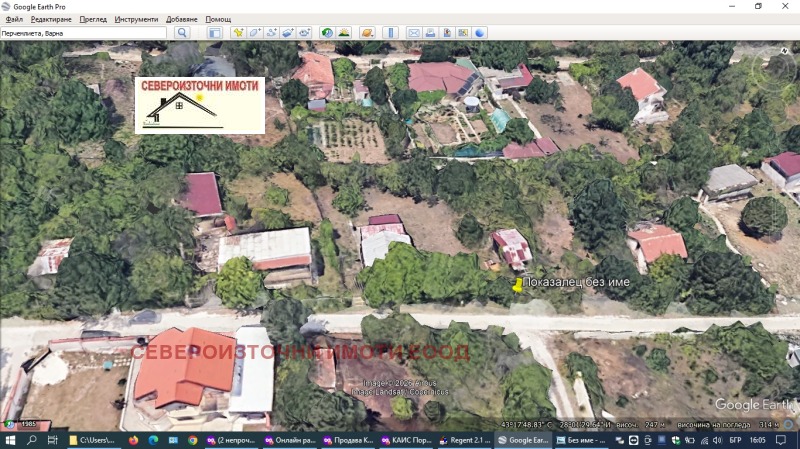The width and height of the screenshot is (800, 449).
Task: Print the current view
Action: tap(430, 33)
